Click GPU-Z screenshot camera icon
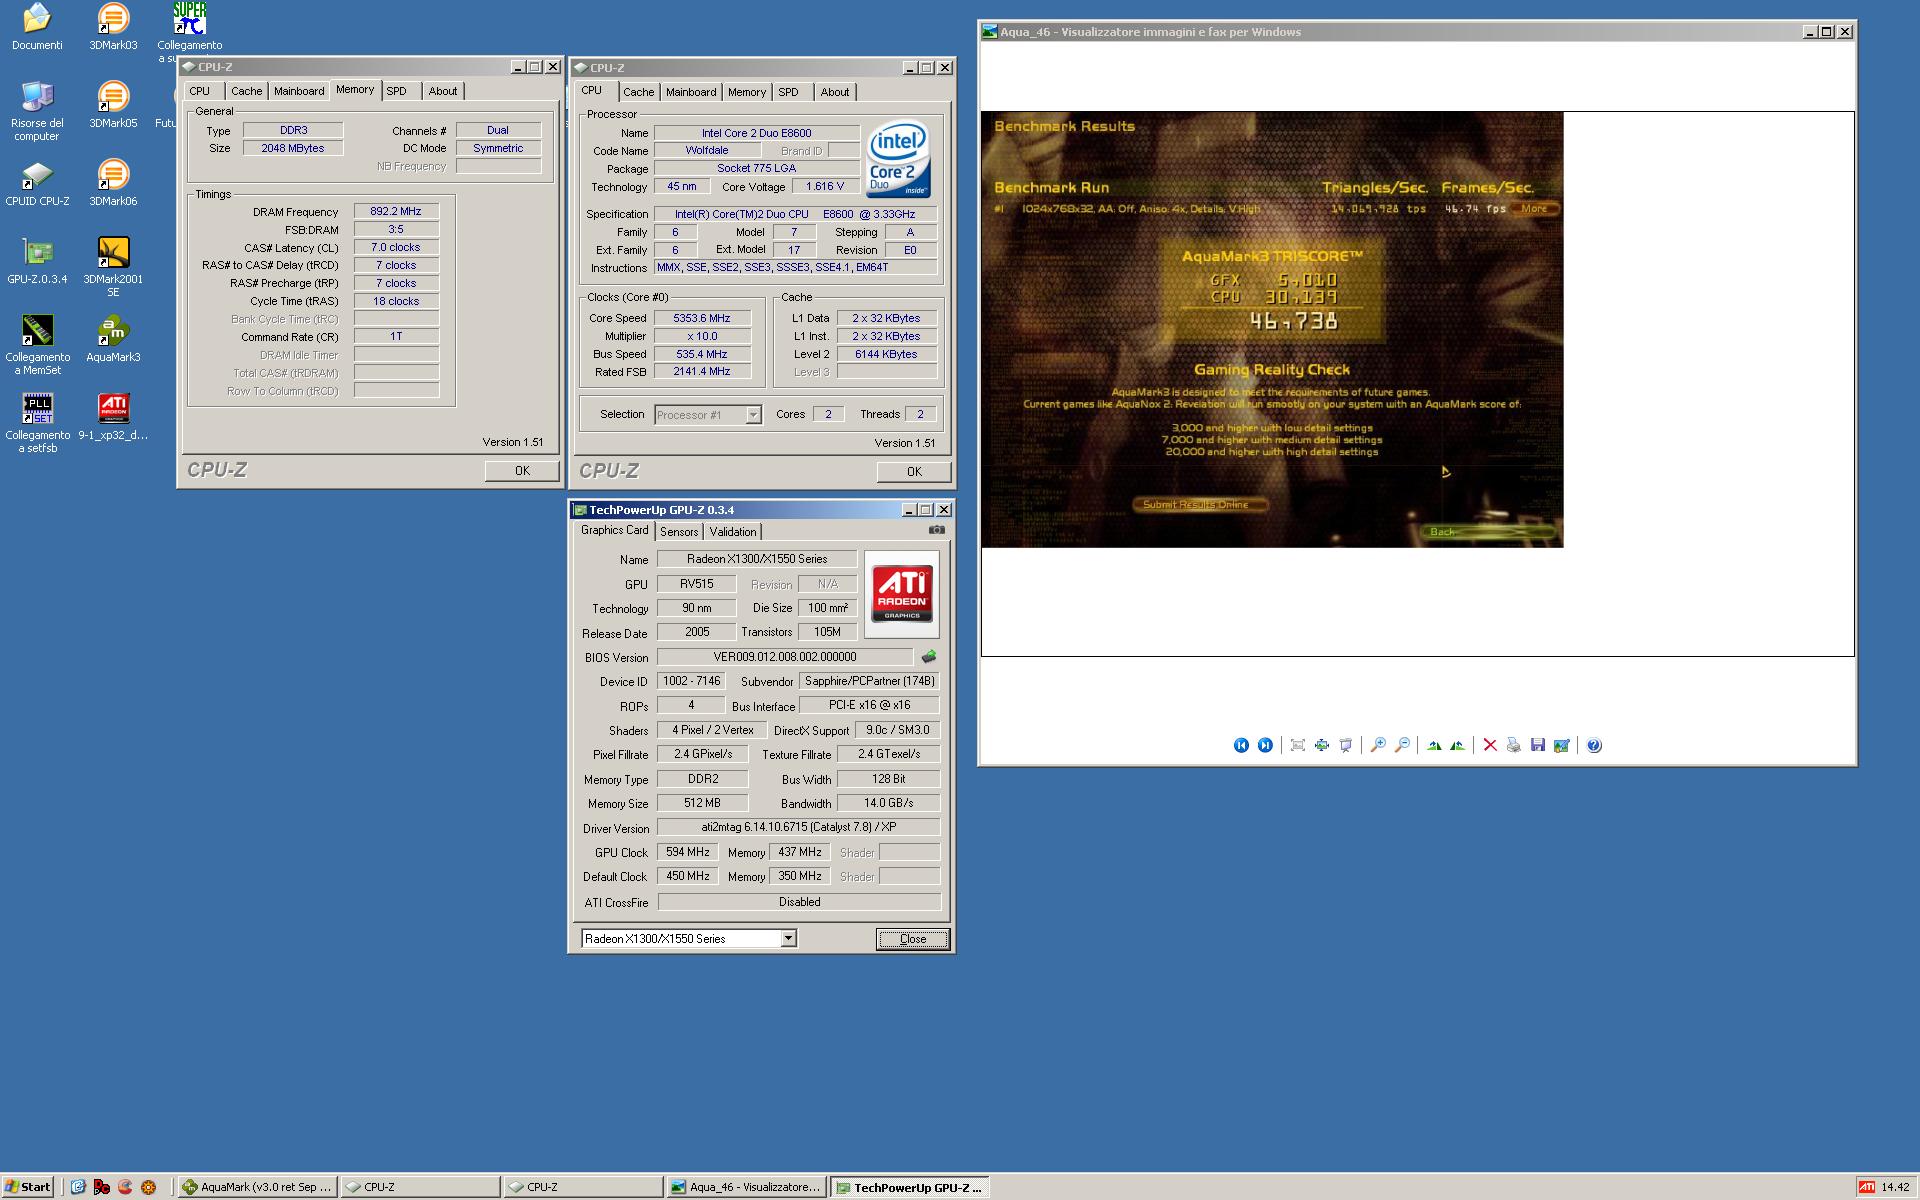The height and width of the screenshot is (1200, 1920). point(936,530)
